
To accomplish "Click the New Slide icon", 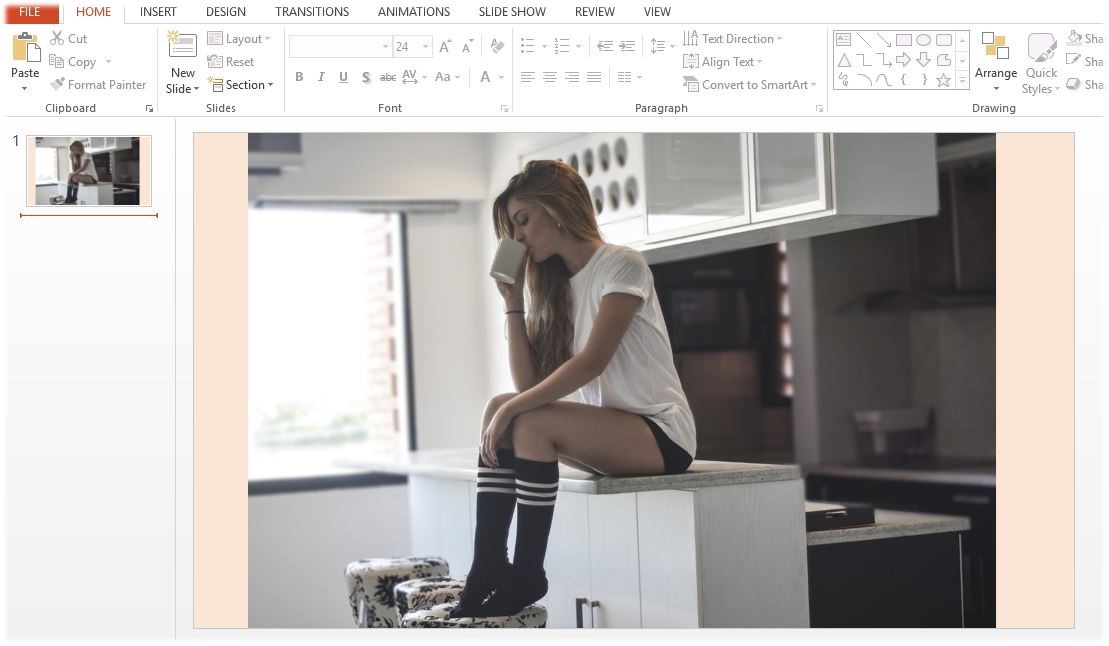I will click(182, 45).
